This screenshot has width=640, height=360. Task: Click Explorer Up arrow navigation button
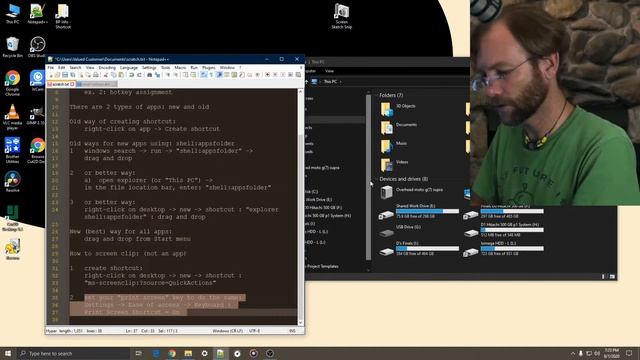307,82
